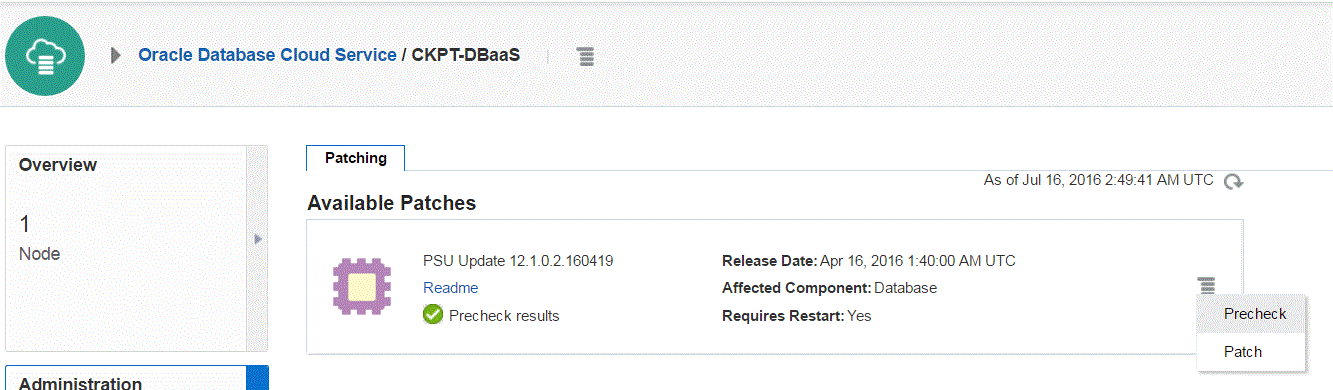
Task: Refresh the page using the circular arrow icon
Action: [1234, 181]
